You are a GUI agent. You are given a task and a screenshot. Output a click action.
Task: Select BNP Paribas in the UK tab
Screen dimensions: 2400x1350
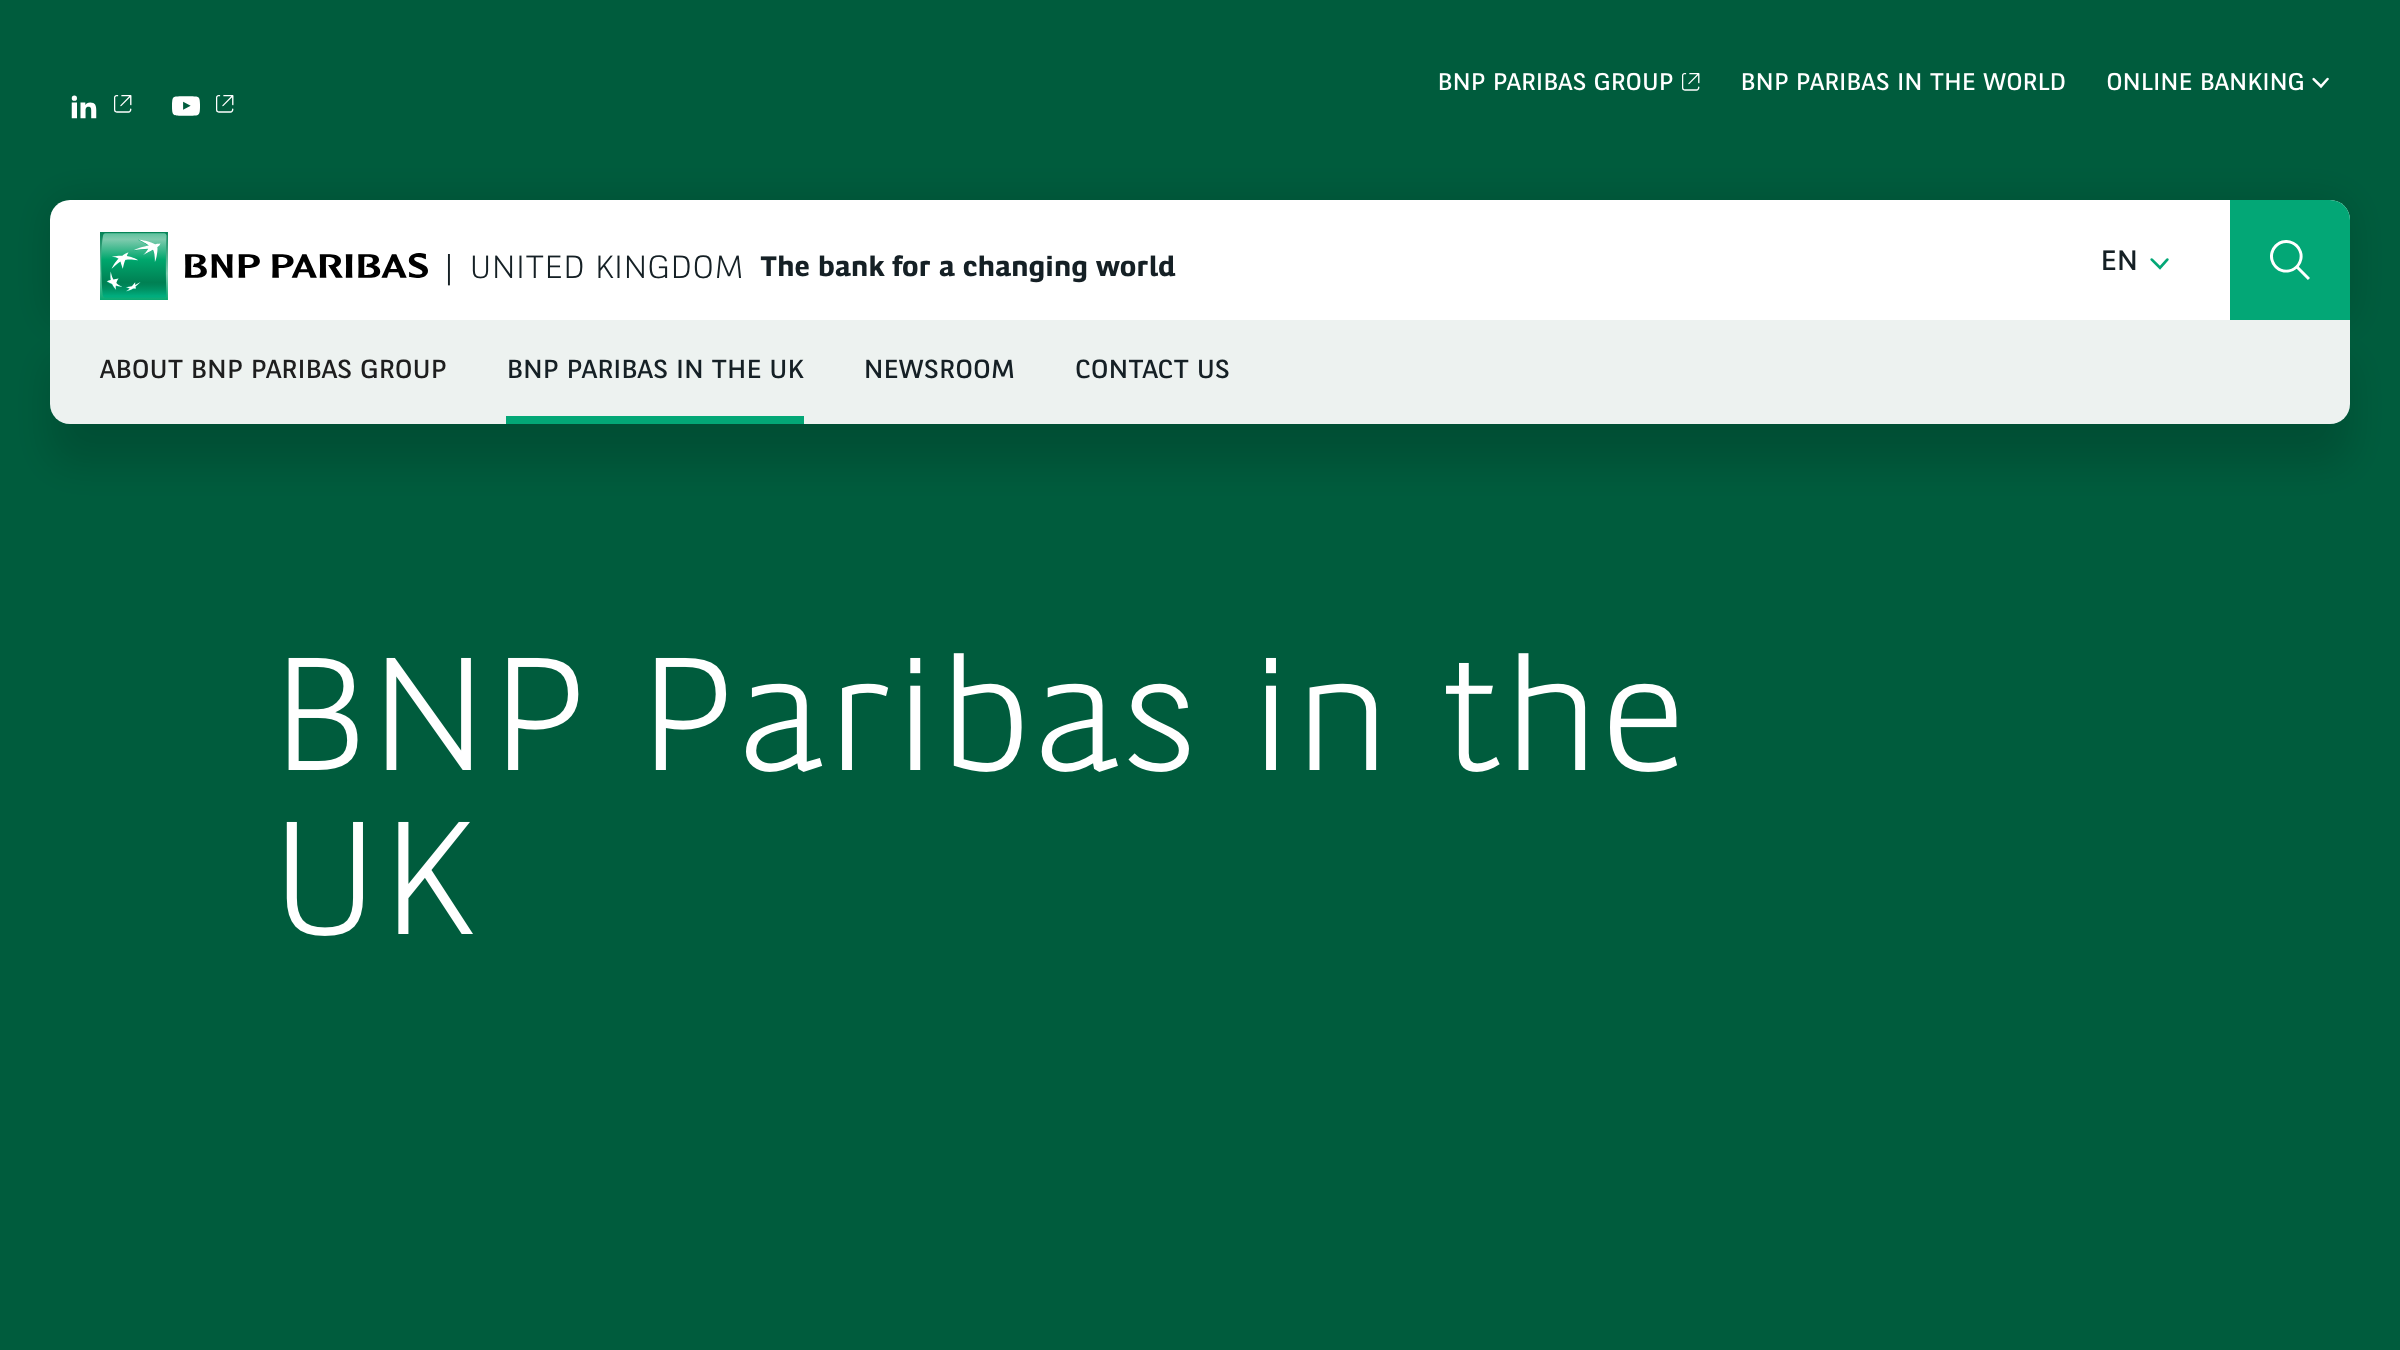point(655,369)
